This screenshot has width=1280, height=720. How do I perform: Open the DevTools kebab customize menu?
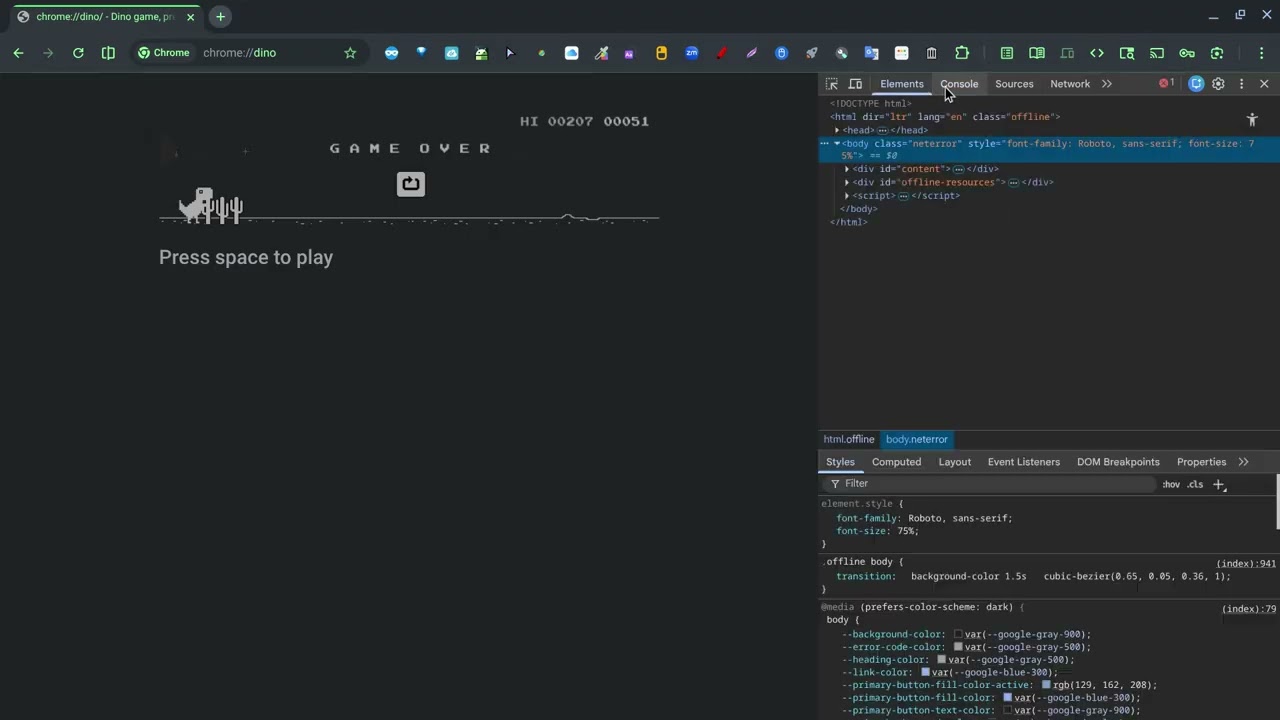1241,84
